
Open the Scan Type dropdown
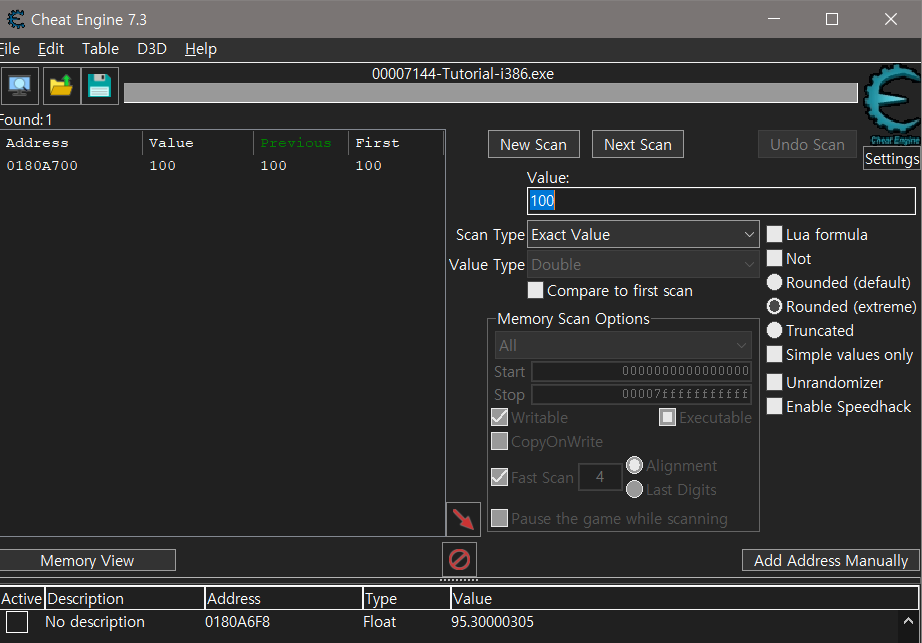(643, 234)
